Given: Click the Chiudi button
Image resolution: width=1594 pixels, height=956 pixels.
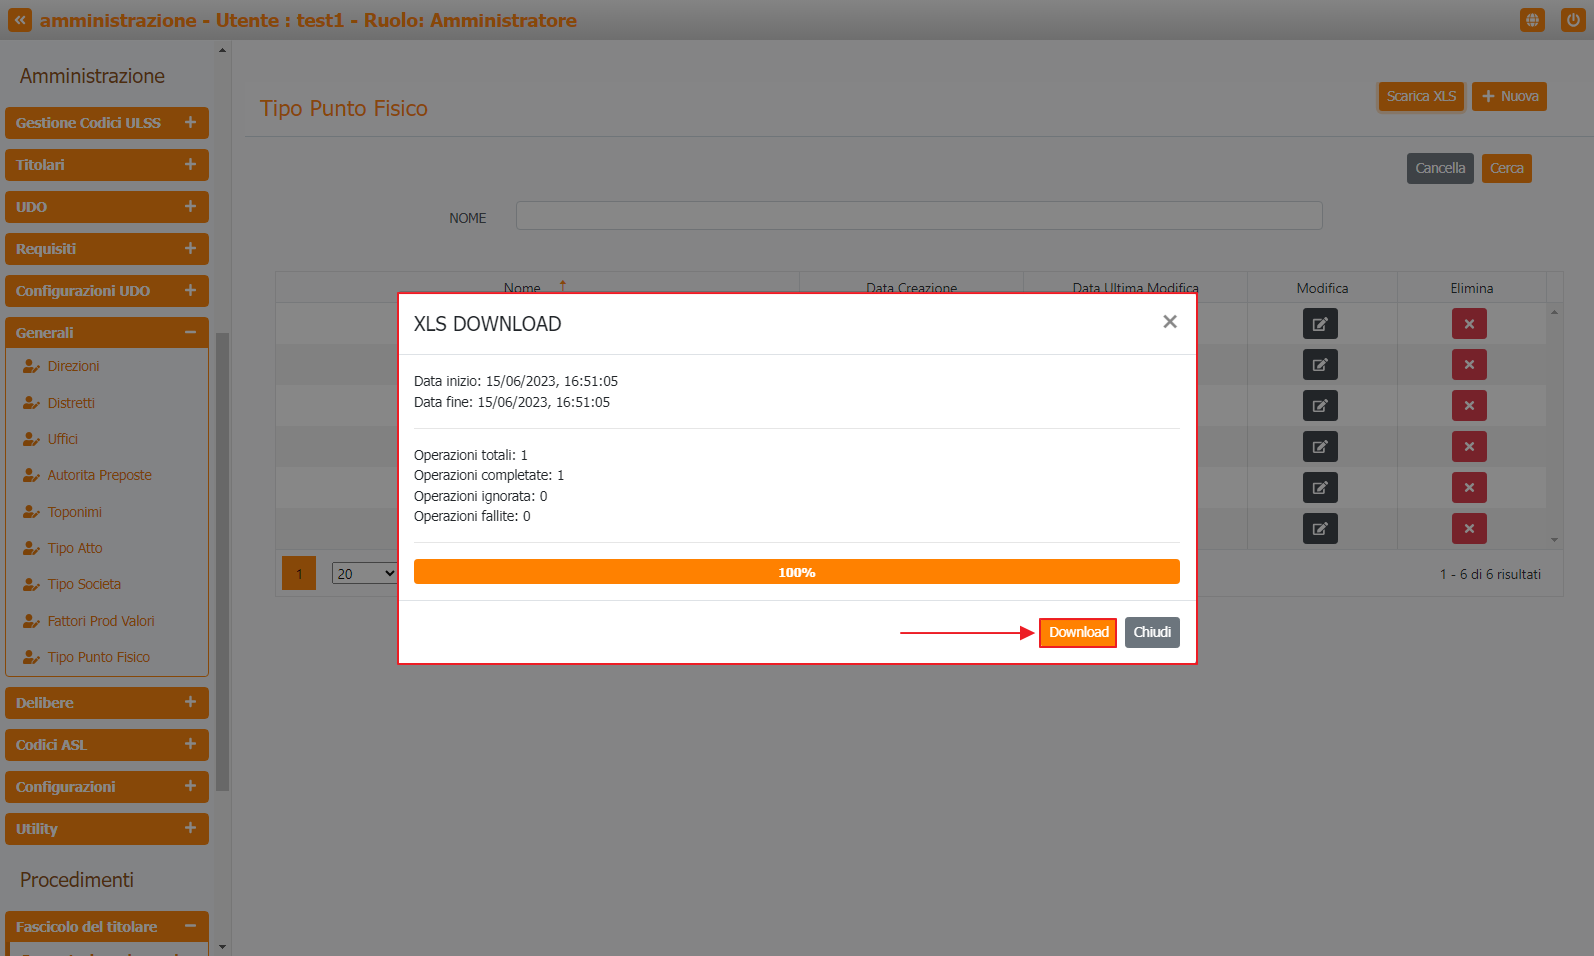Looking at the screenshot, I should click(1152, 633).
